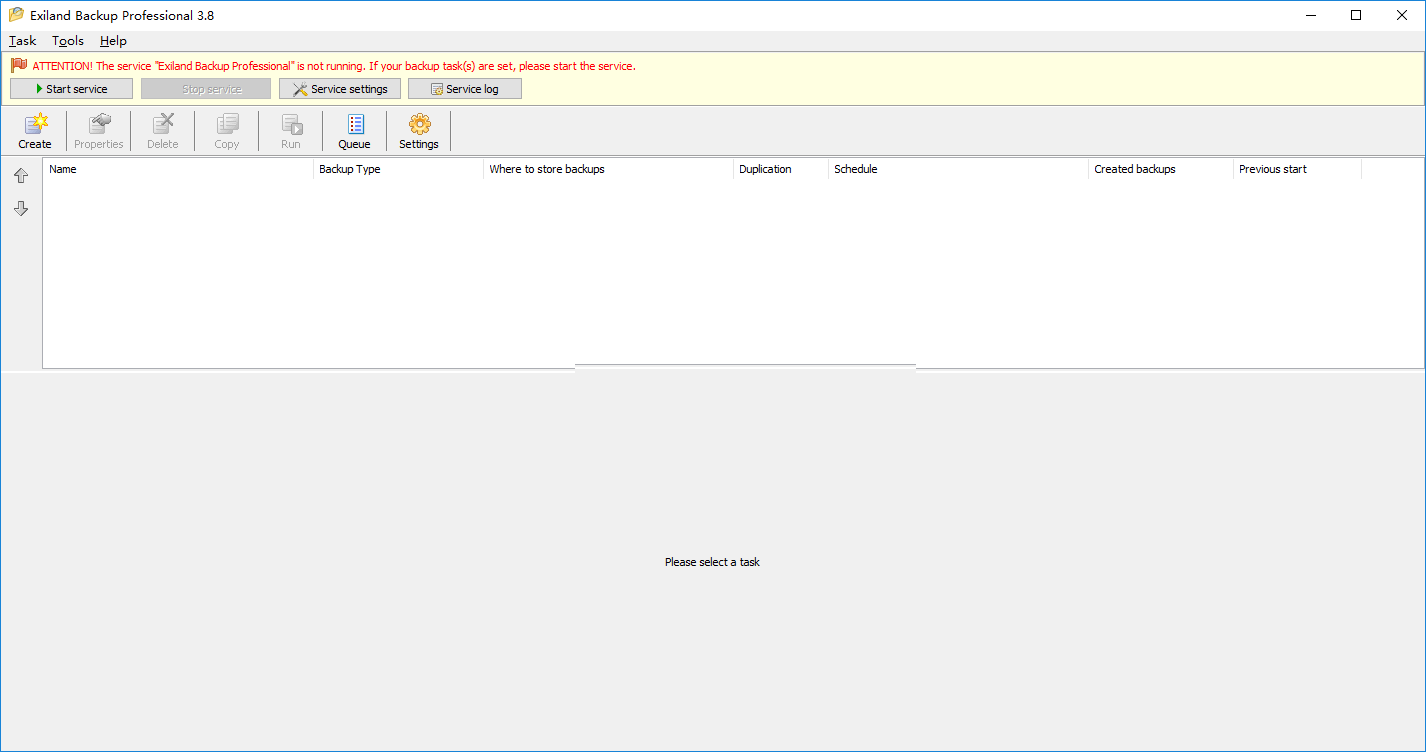Viewport: 1426px width, 752px height.
Task: Minimize the Exiland Backup window
Action: click(x=1310, y=15)
